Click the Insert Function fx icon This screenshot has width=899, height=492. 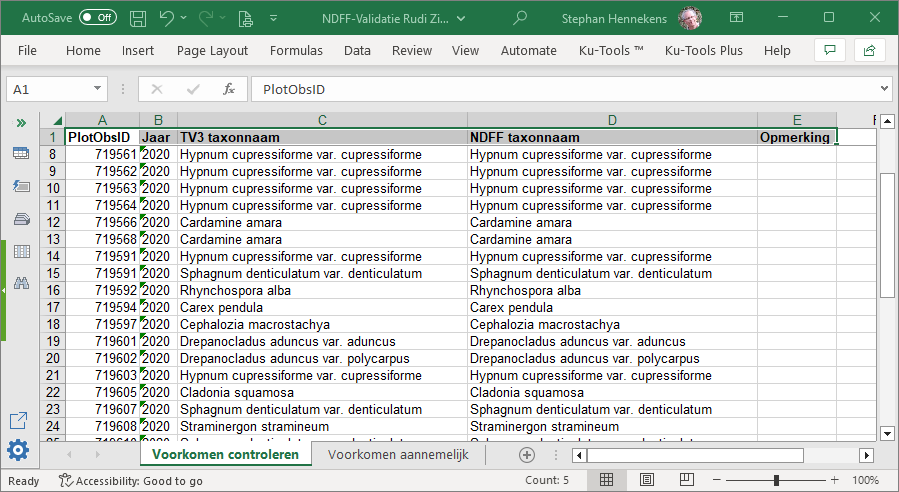coord(228,89)
